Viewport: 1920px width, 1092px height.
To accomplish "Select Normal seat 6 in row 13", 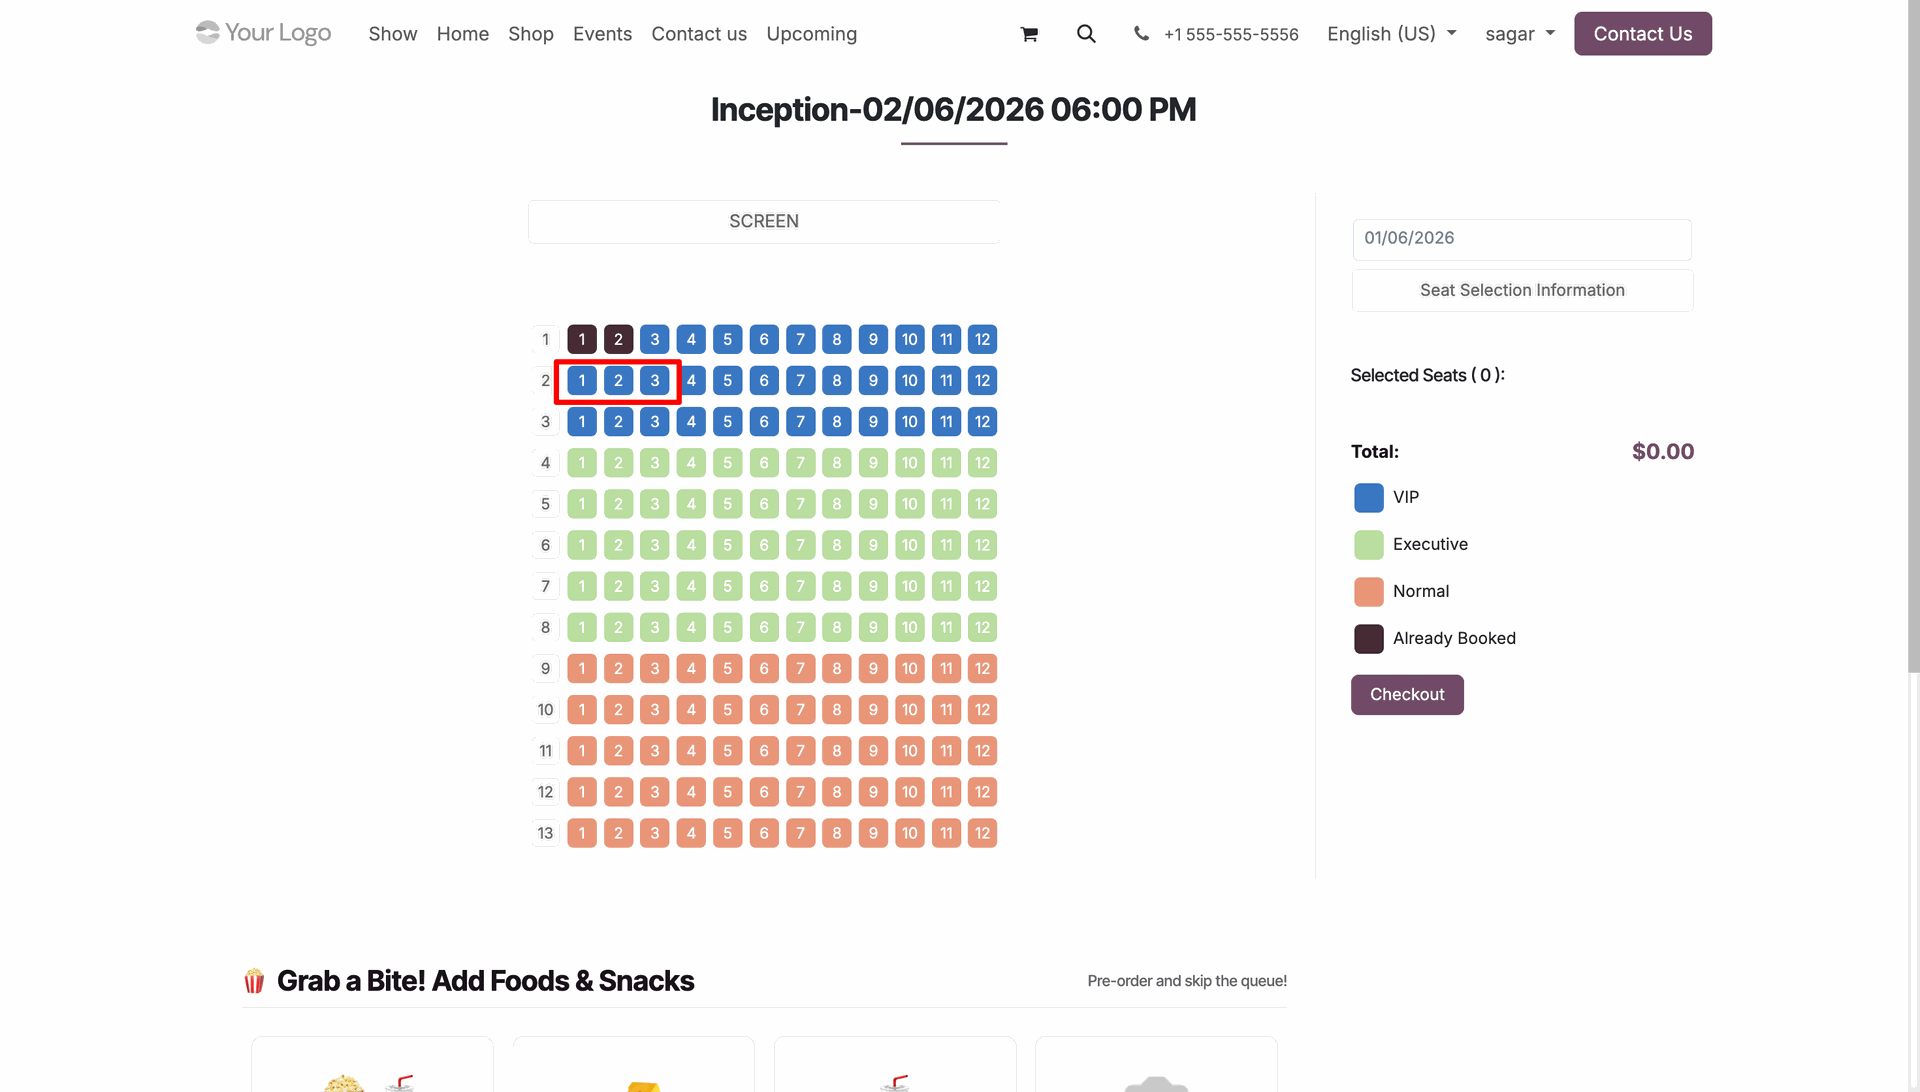I will pos(764,833).
